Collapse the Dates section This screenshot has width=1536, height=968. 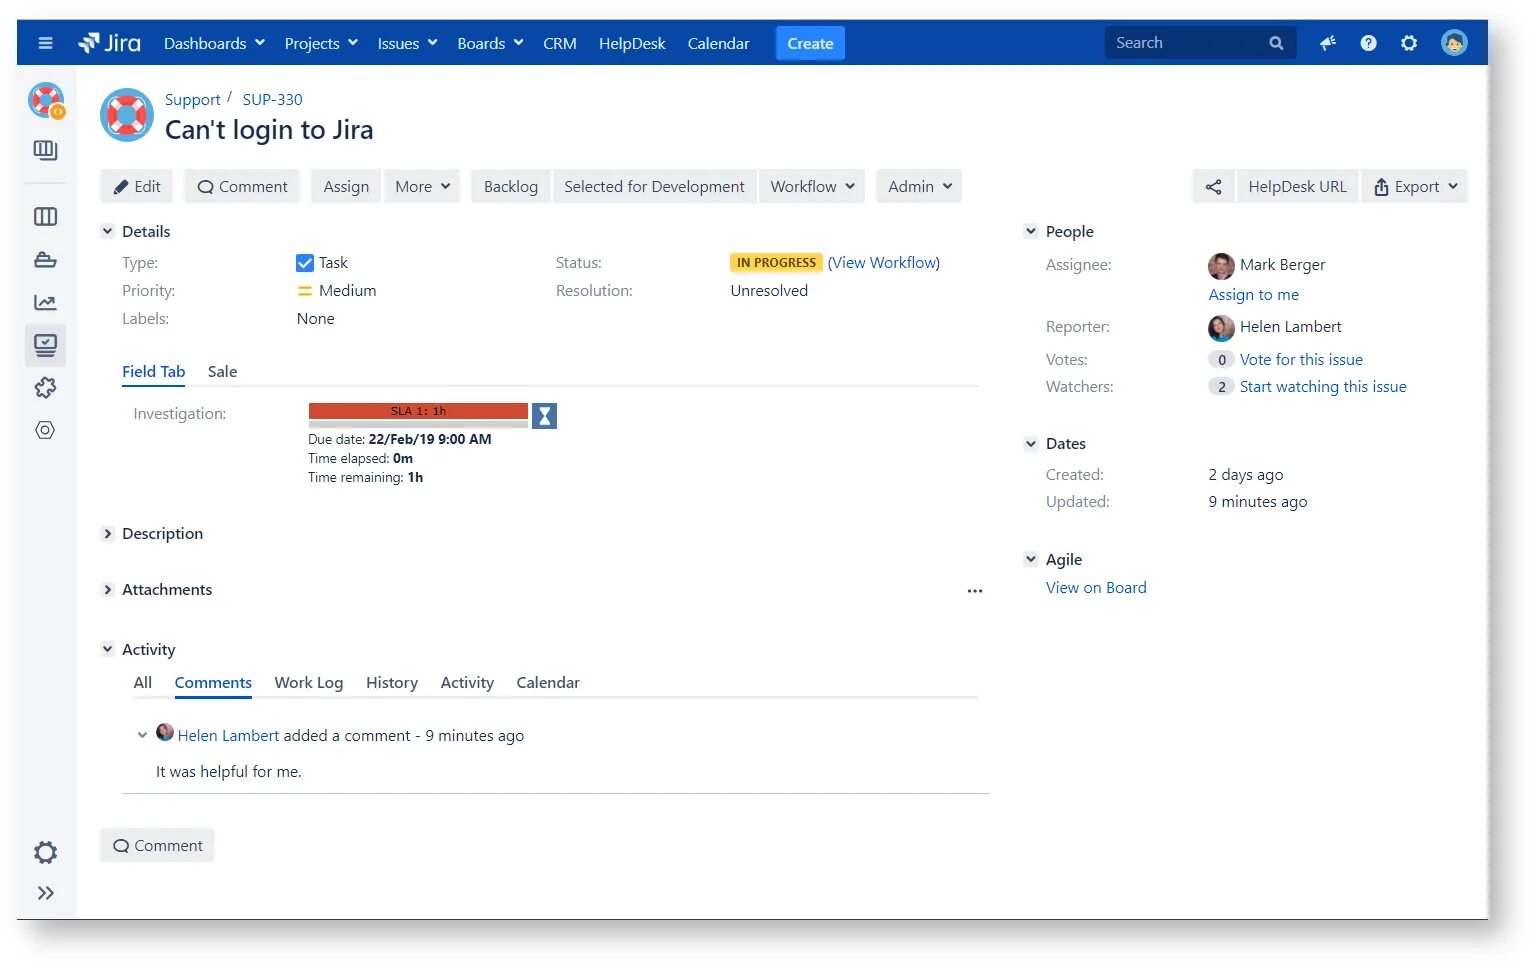(x=1031, y=443)
